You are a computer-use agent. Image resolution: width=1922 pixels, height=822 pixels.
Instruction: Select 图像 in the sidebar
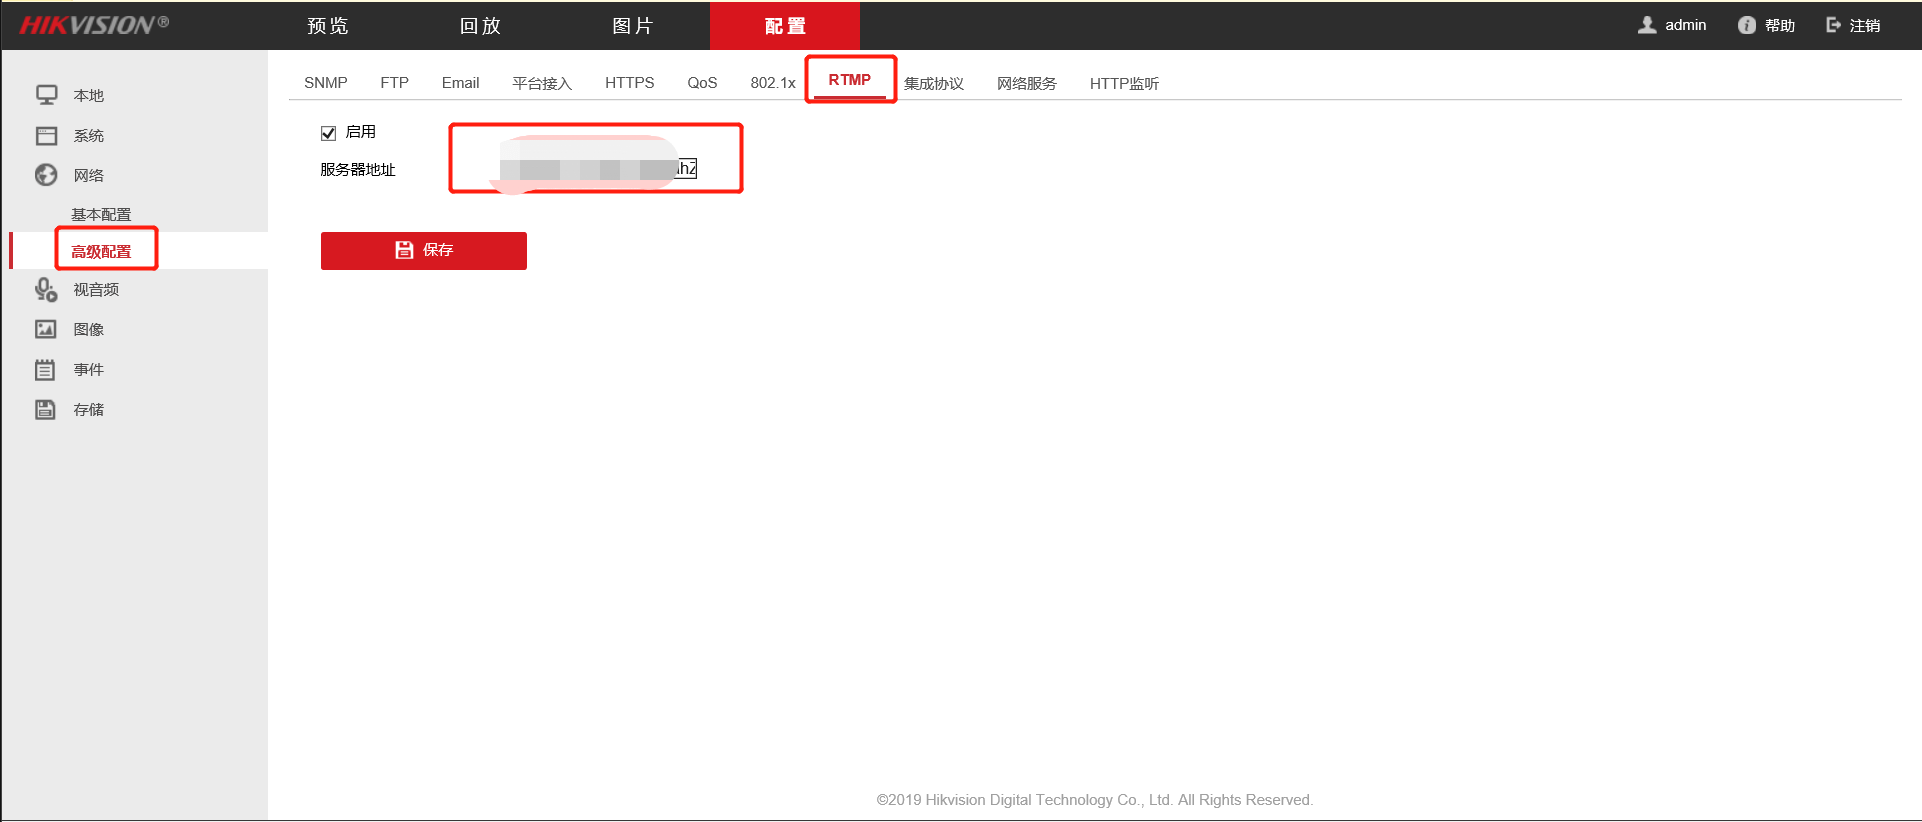[89, 329]
